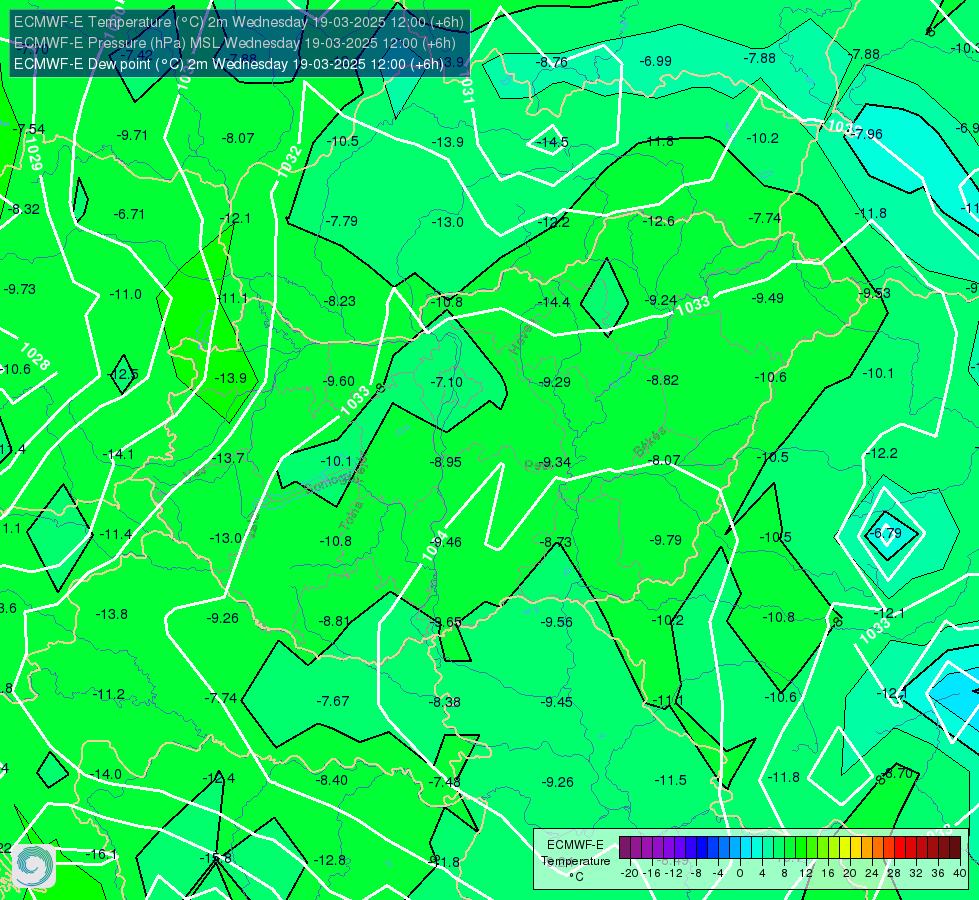Image resolution: width=979 pixels, height=900 pixels.
Task: Click the dew point value -9.46
Action: 447,542
